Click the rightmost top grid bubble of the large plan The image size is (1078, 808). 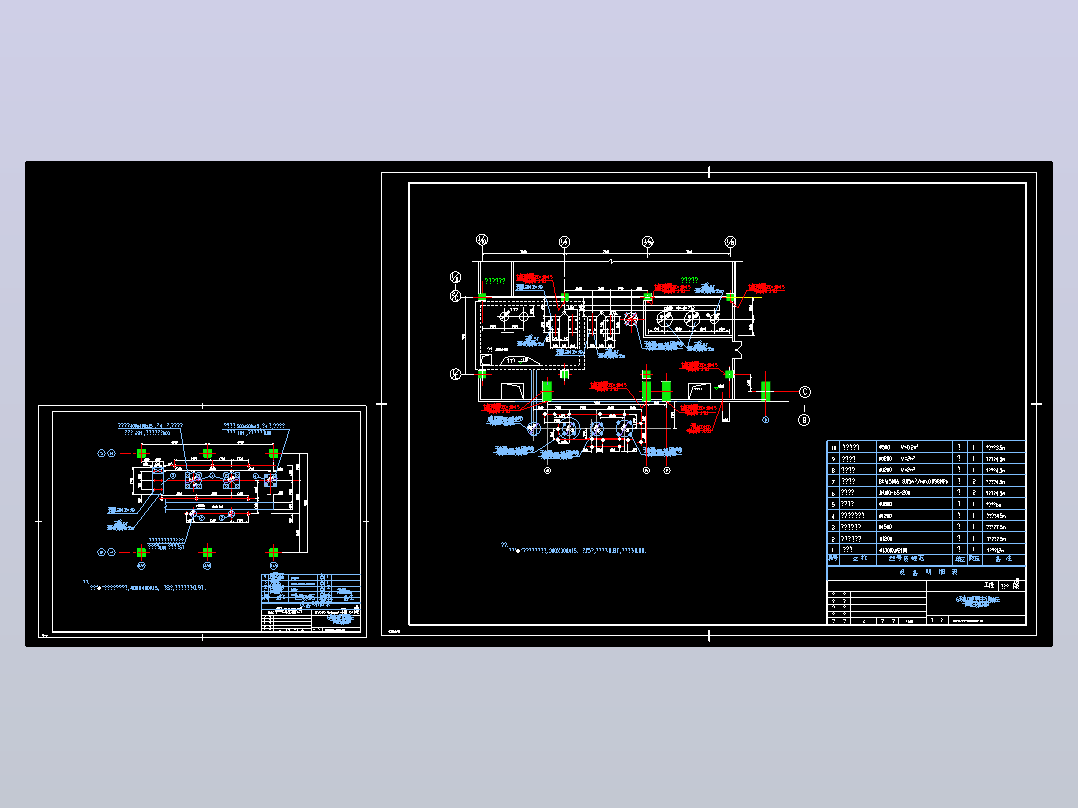(730, 242)
